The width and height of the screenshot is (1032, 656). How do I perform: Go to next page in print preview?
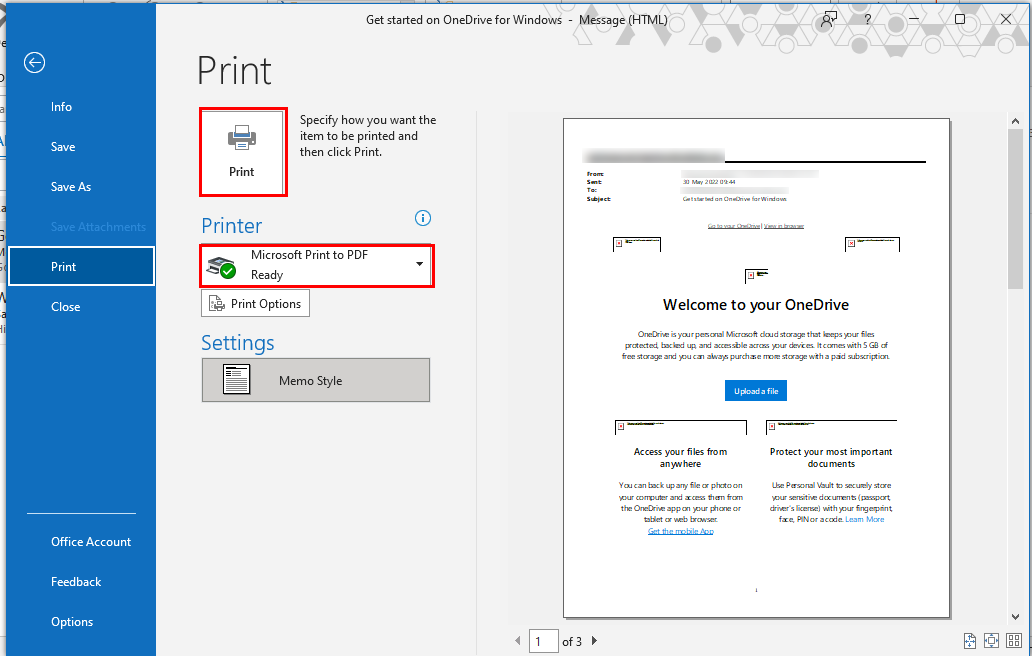tap(594, 641)
